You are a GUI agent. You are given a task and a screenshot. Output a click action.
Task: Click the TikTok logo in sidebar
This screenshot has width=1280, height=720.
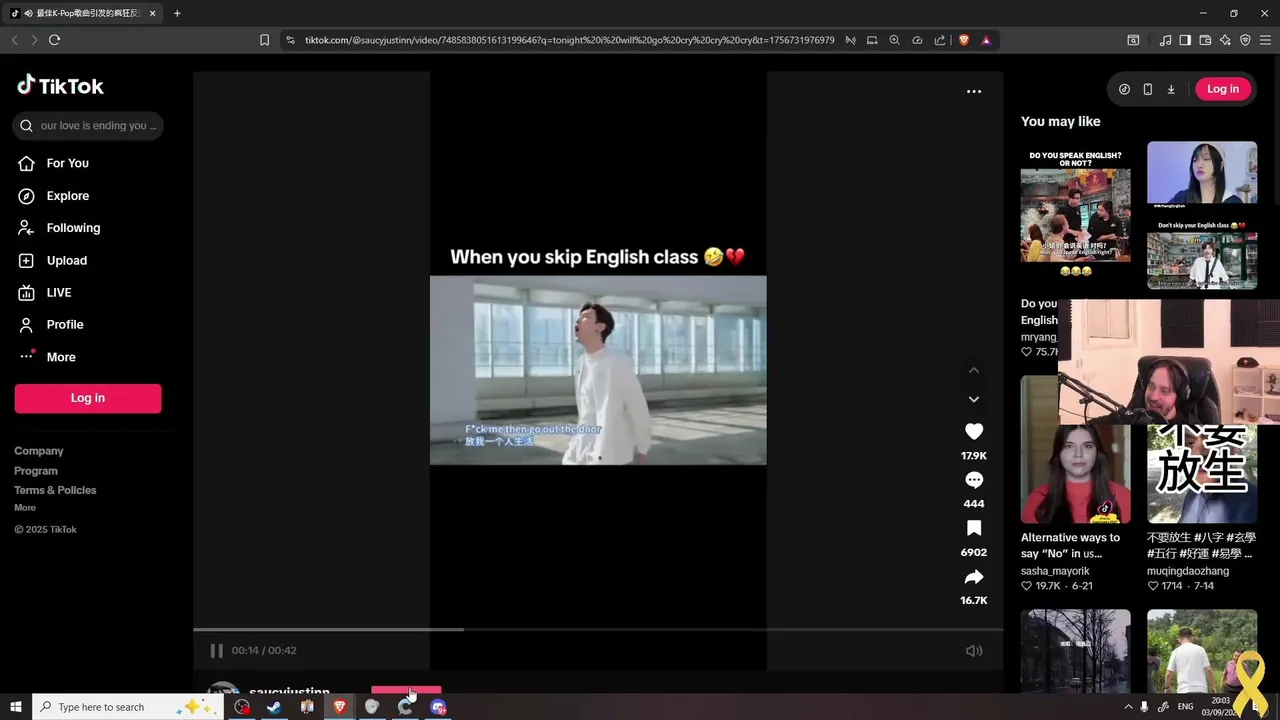60,86
